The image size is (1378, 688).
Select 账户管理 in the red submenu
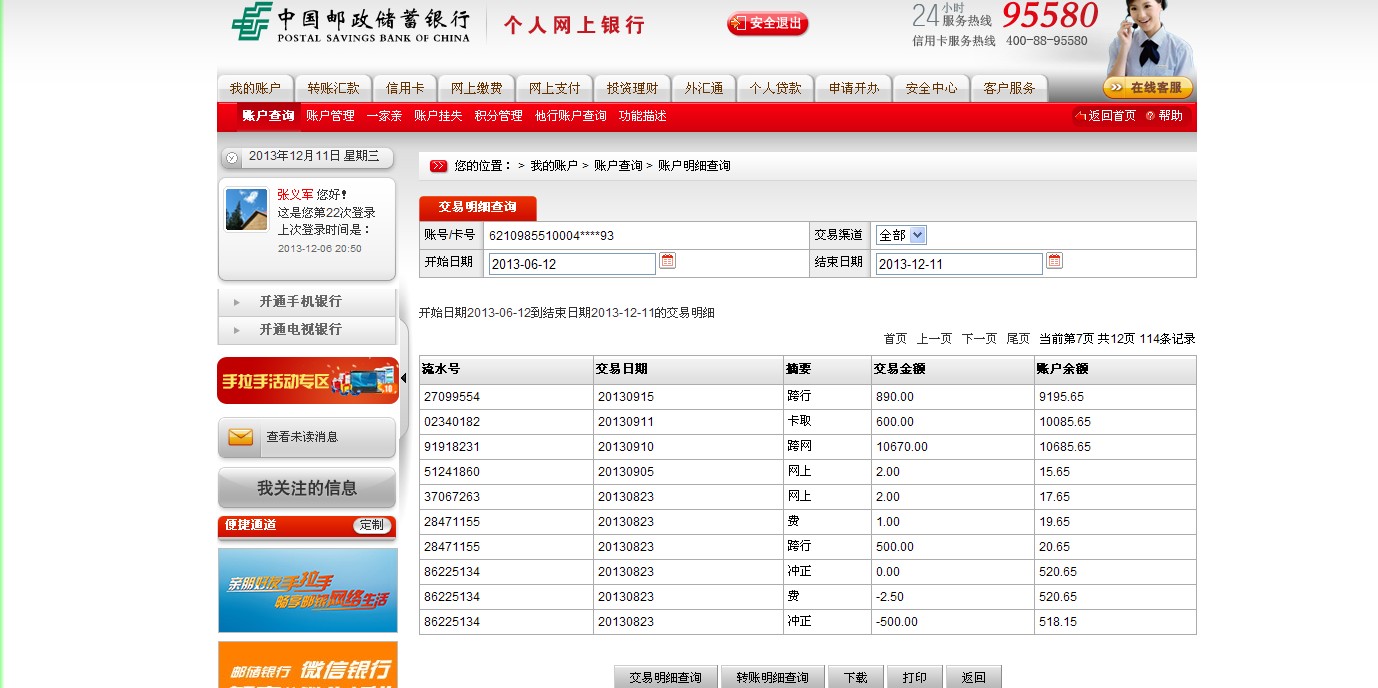point(330,116)
